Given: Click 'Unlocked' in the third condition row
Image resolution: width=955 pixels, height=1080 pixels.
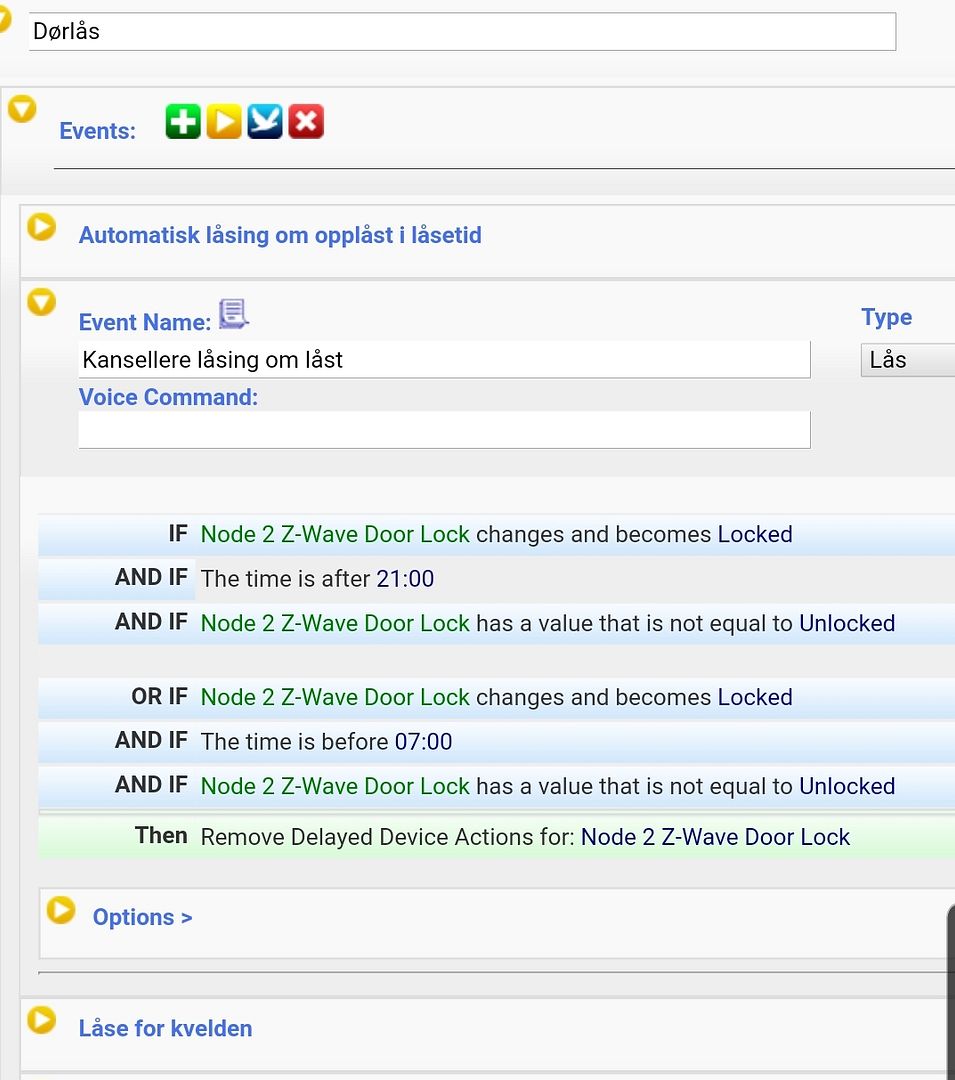Looking at the screenshot, I should click(x=847, y=623).
